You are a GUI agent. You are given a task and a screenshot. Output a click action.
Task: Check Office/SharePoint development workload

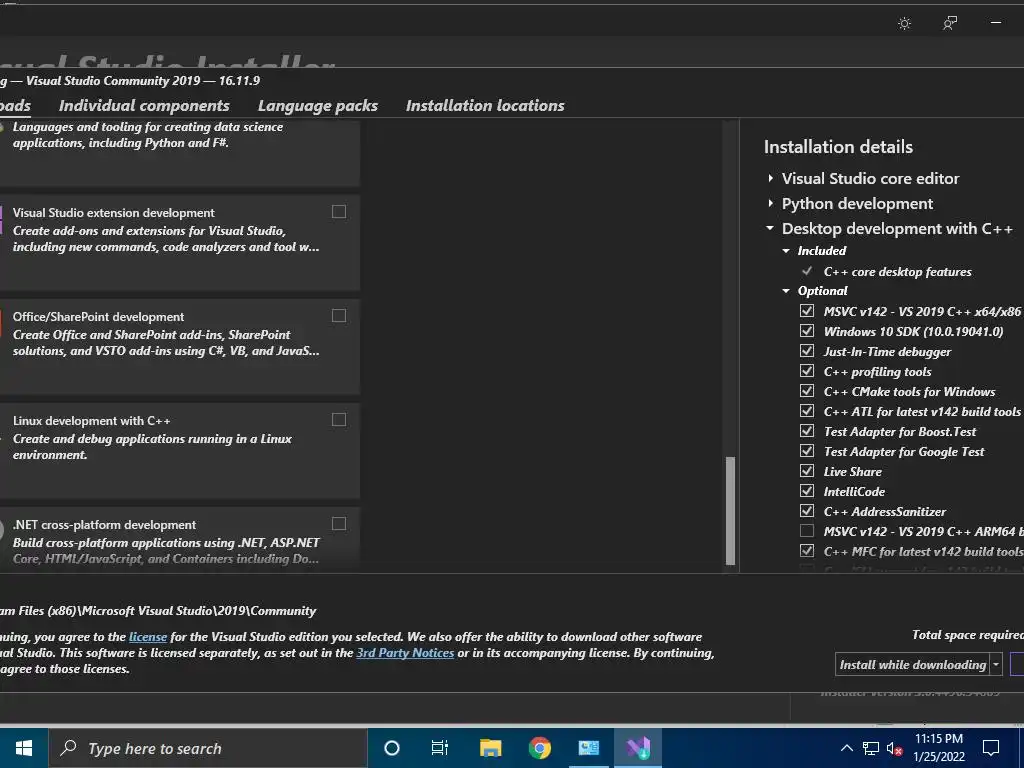click(x=339, y=316)
